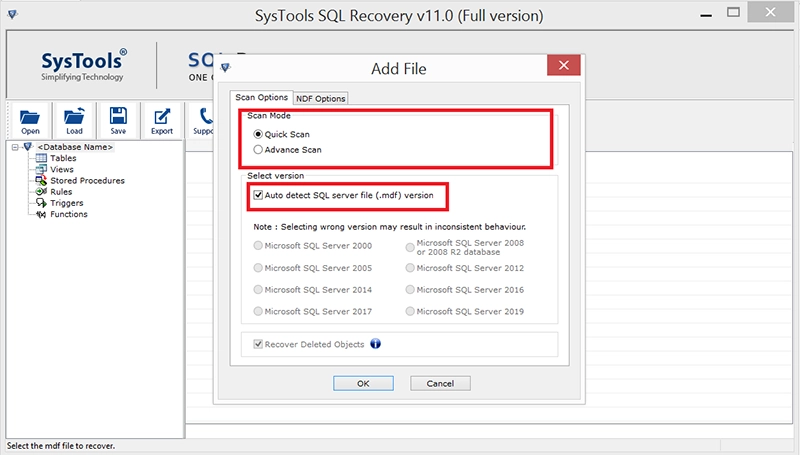Screen dimensions: 800x455
Task: Click status text 'Select the mdf file to recover.'
Action: [61, 446]
